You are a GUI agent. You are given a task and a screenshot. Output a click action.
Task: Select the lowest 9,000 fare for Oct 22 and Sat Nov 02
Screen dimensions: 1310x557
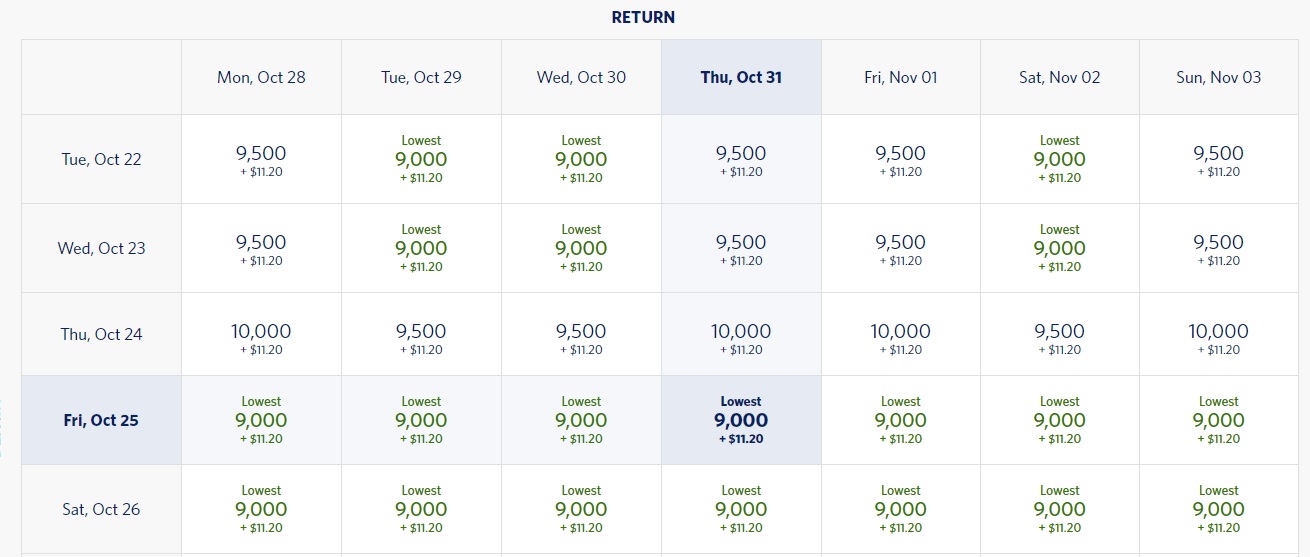pyautogui.click(x=1060, y=159)
